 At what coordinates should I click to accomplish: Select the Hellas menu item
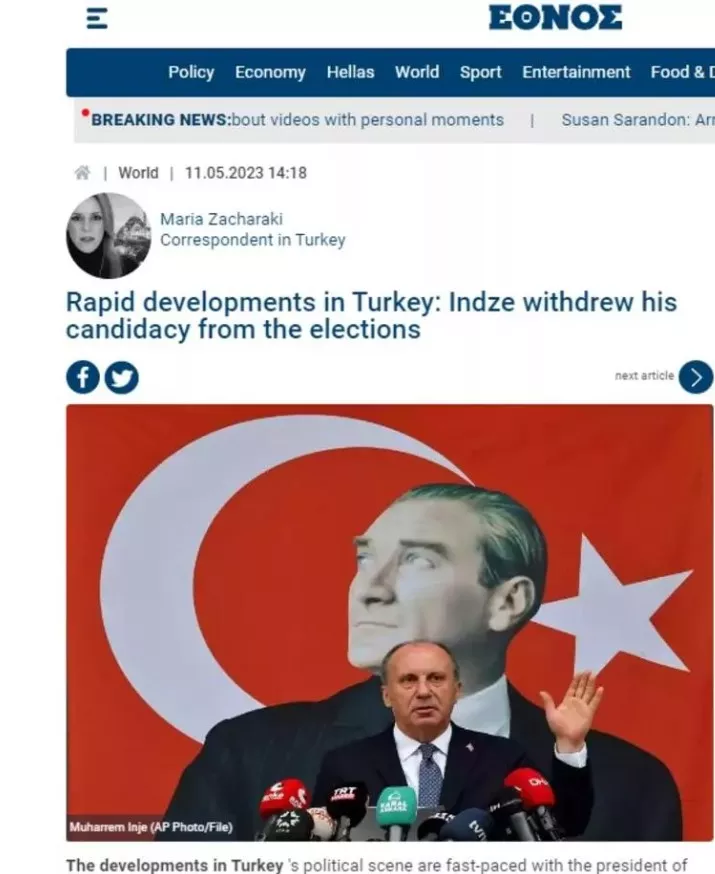point(351,72)
